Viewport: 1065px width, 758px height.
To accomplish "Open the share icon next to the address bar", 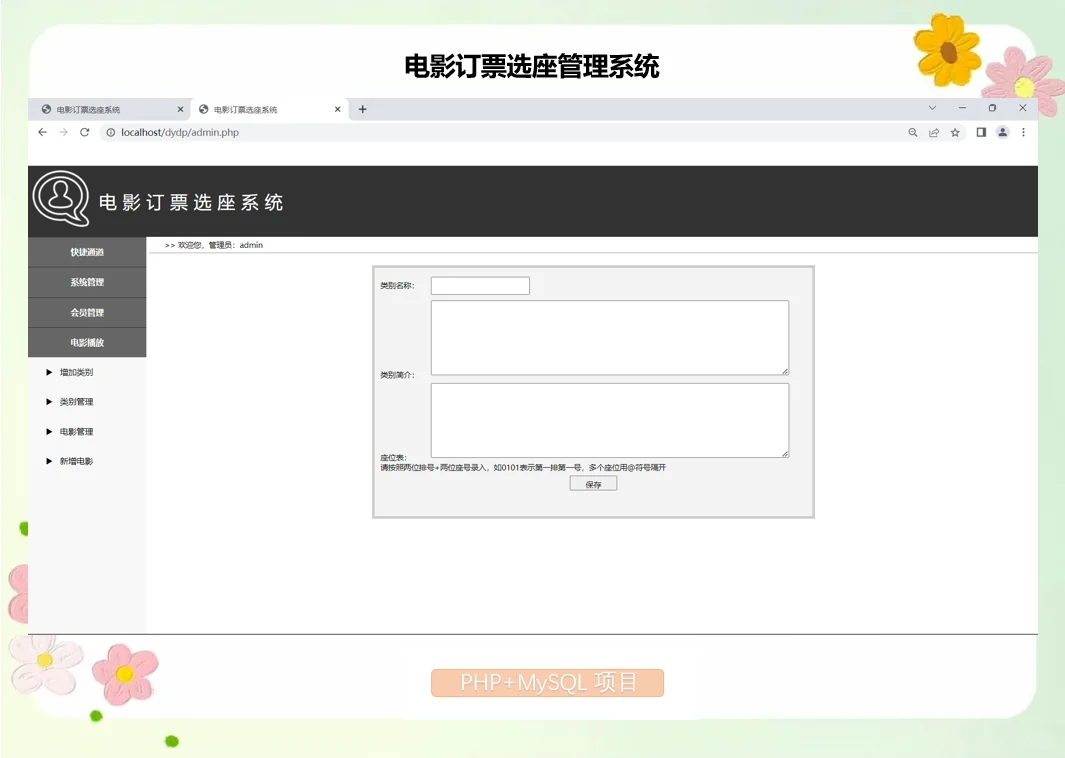I will (x=933, y=132).
